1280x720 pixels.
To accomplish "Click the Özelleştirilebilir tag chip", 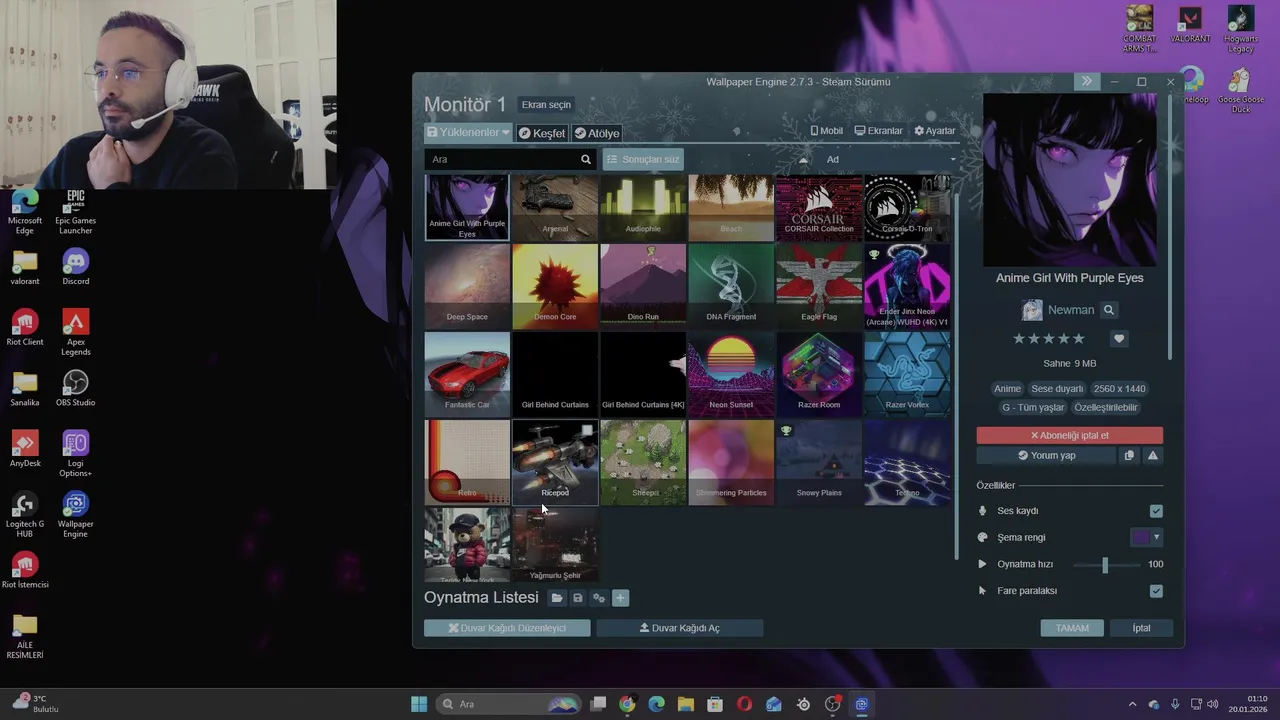I will (x=1106, y=408).
